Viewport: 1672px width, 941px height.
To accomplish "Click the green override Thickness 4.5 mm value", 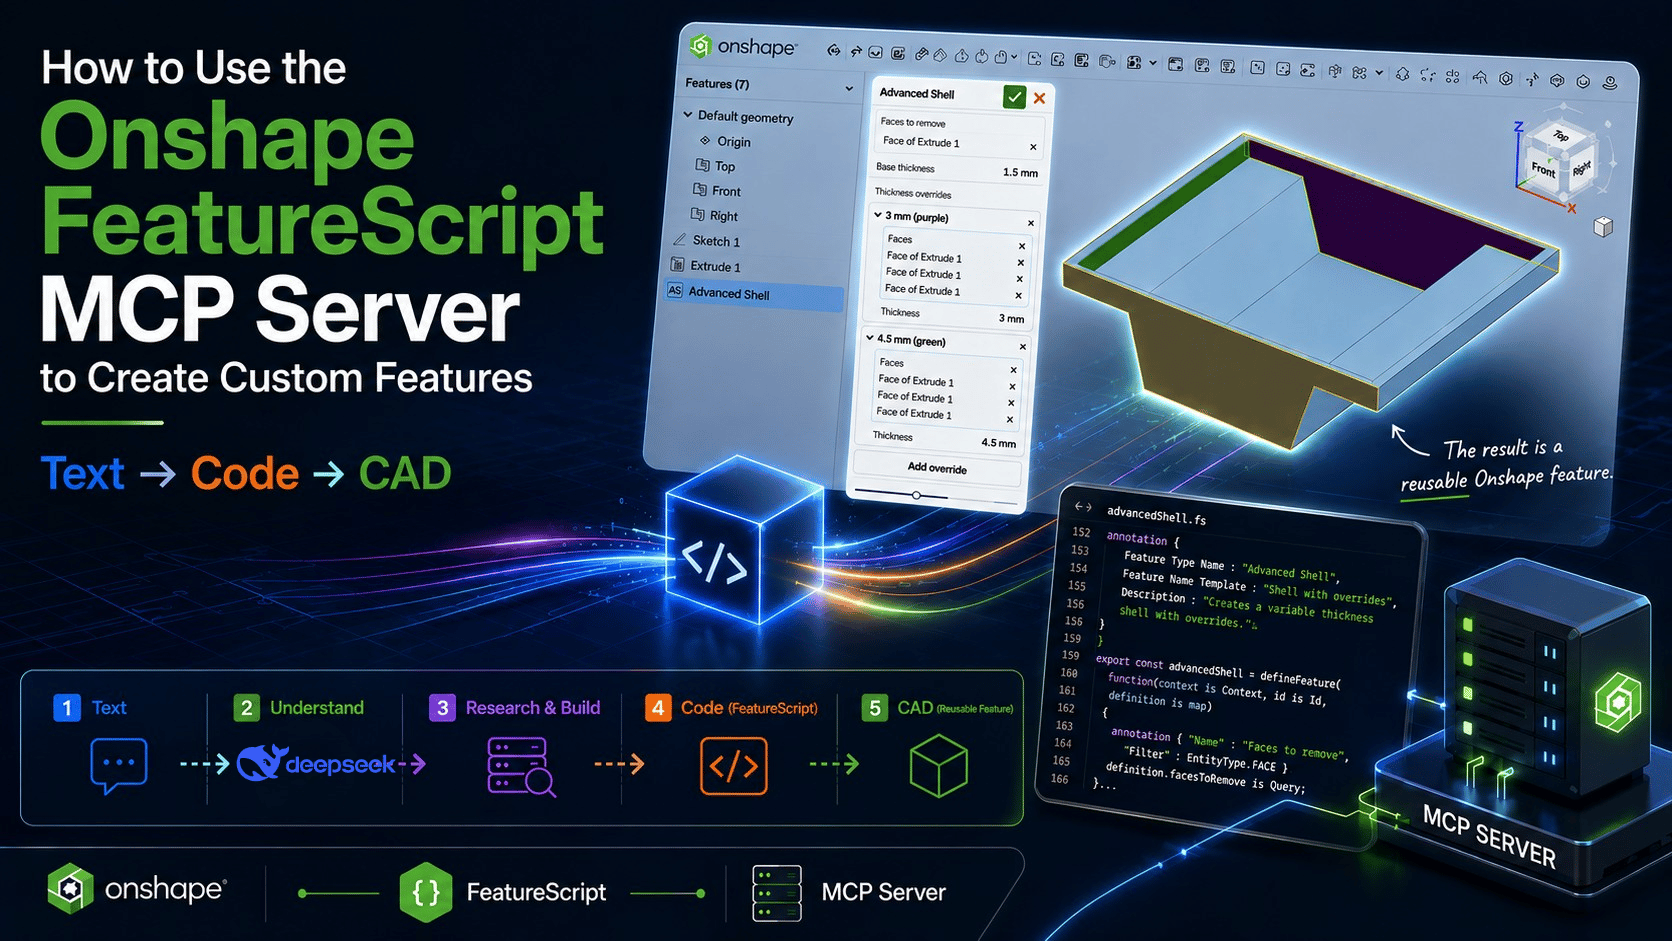I will pyautogui.click(x=998, y=443).
